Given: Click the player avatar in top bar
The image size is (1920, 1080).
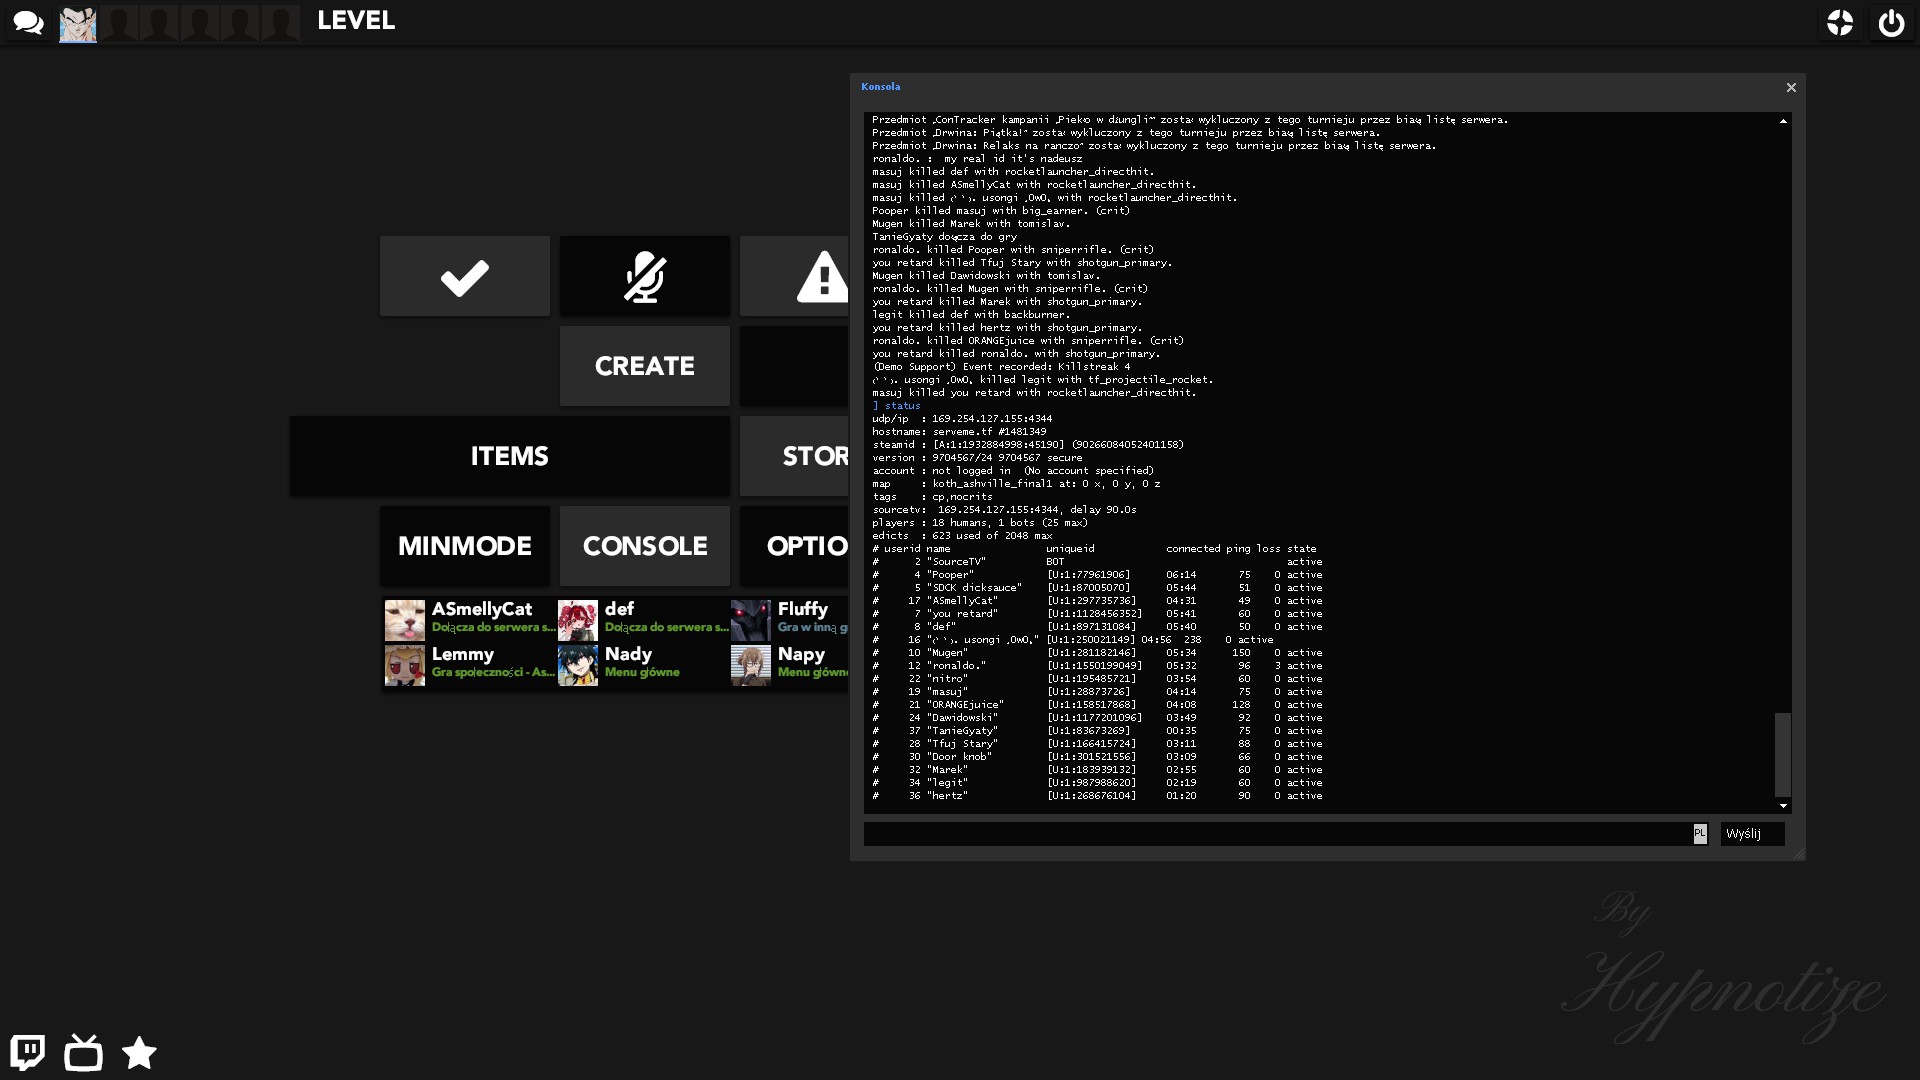Looking at the screenshot, I should 78,23.
